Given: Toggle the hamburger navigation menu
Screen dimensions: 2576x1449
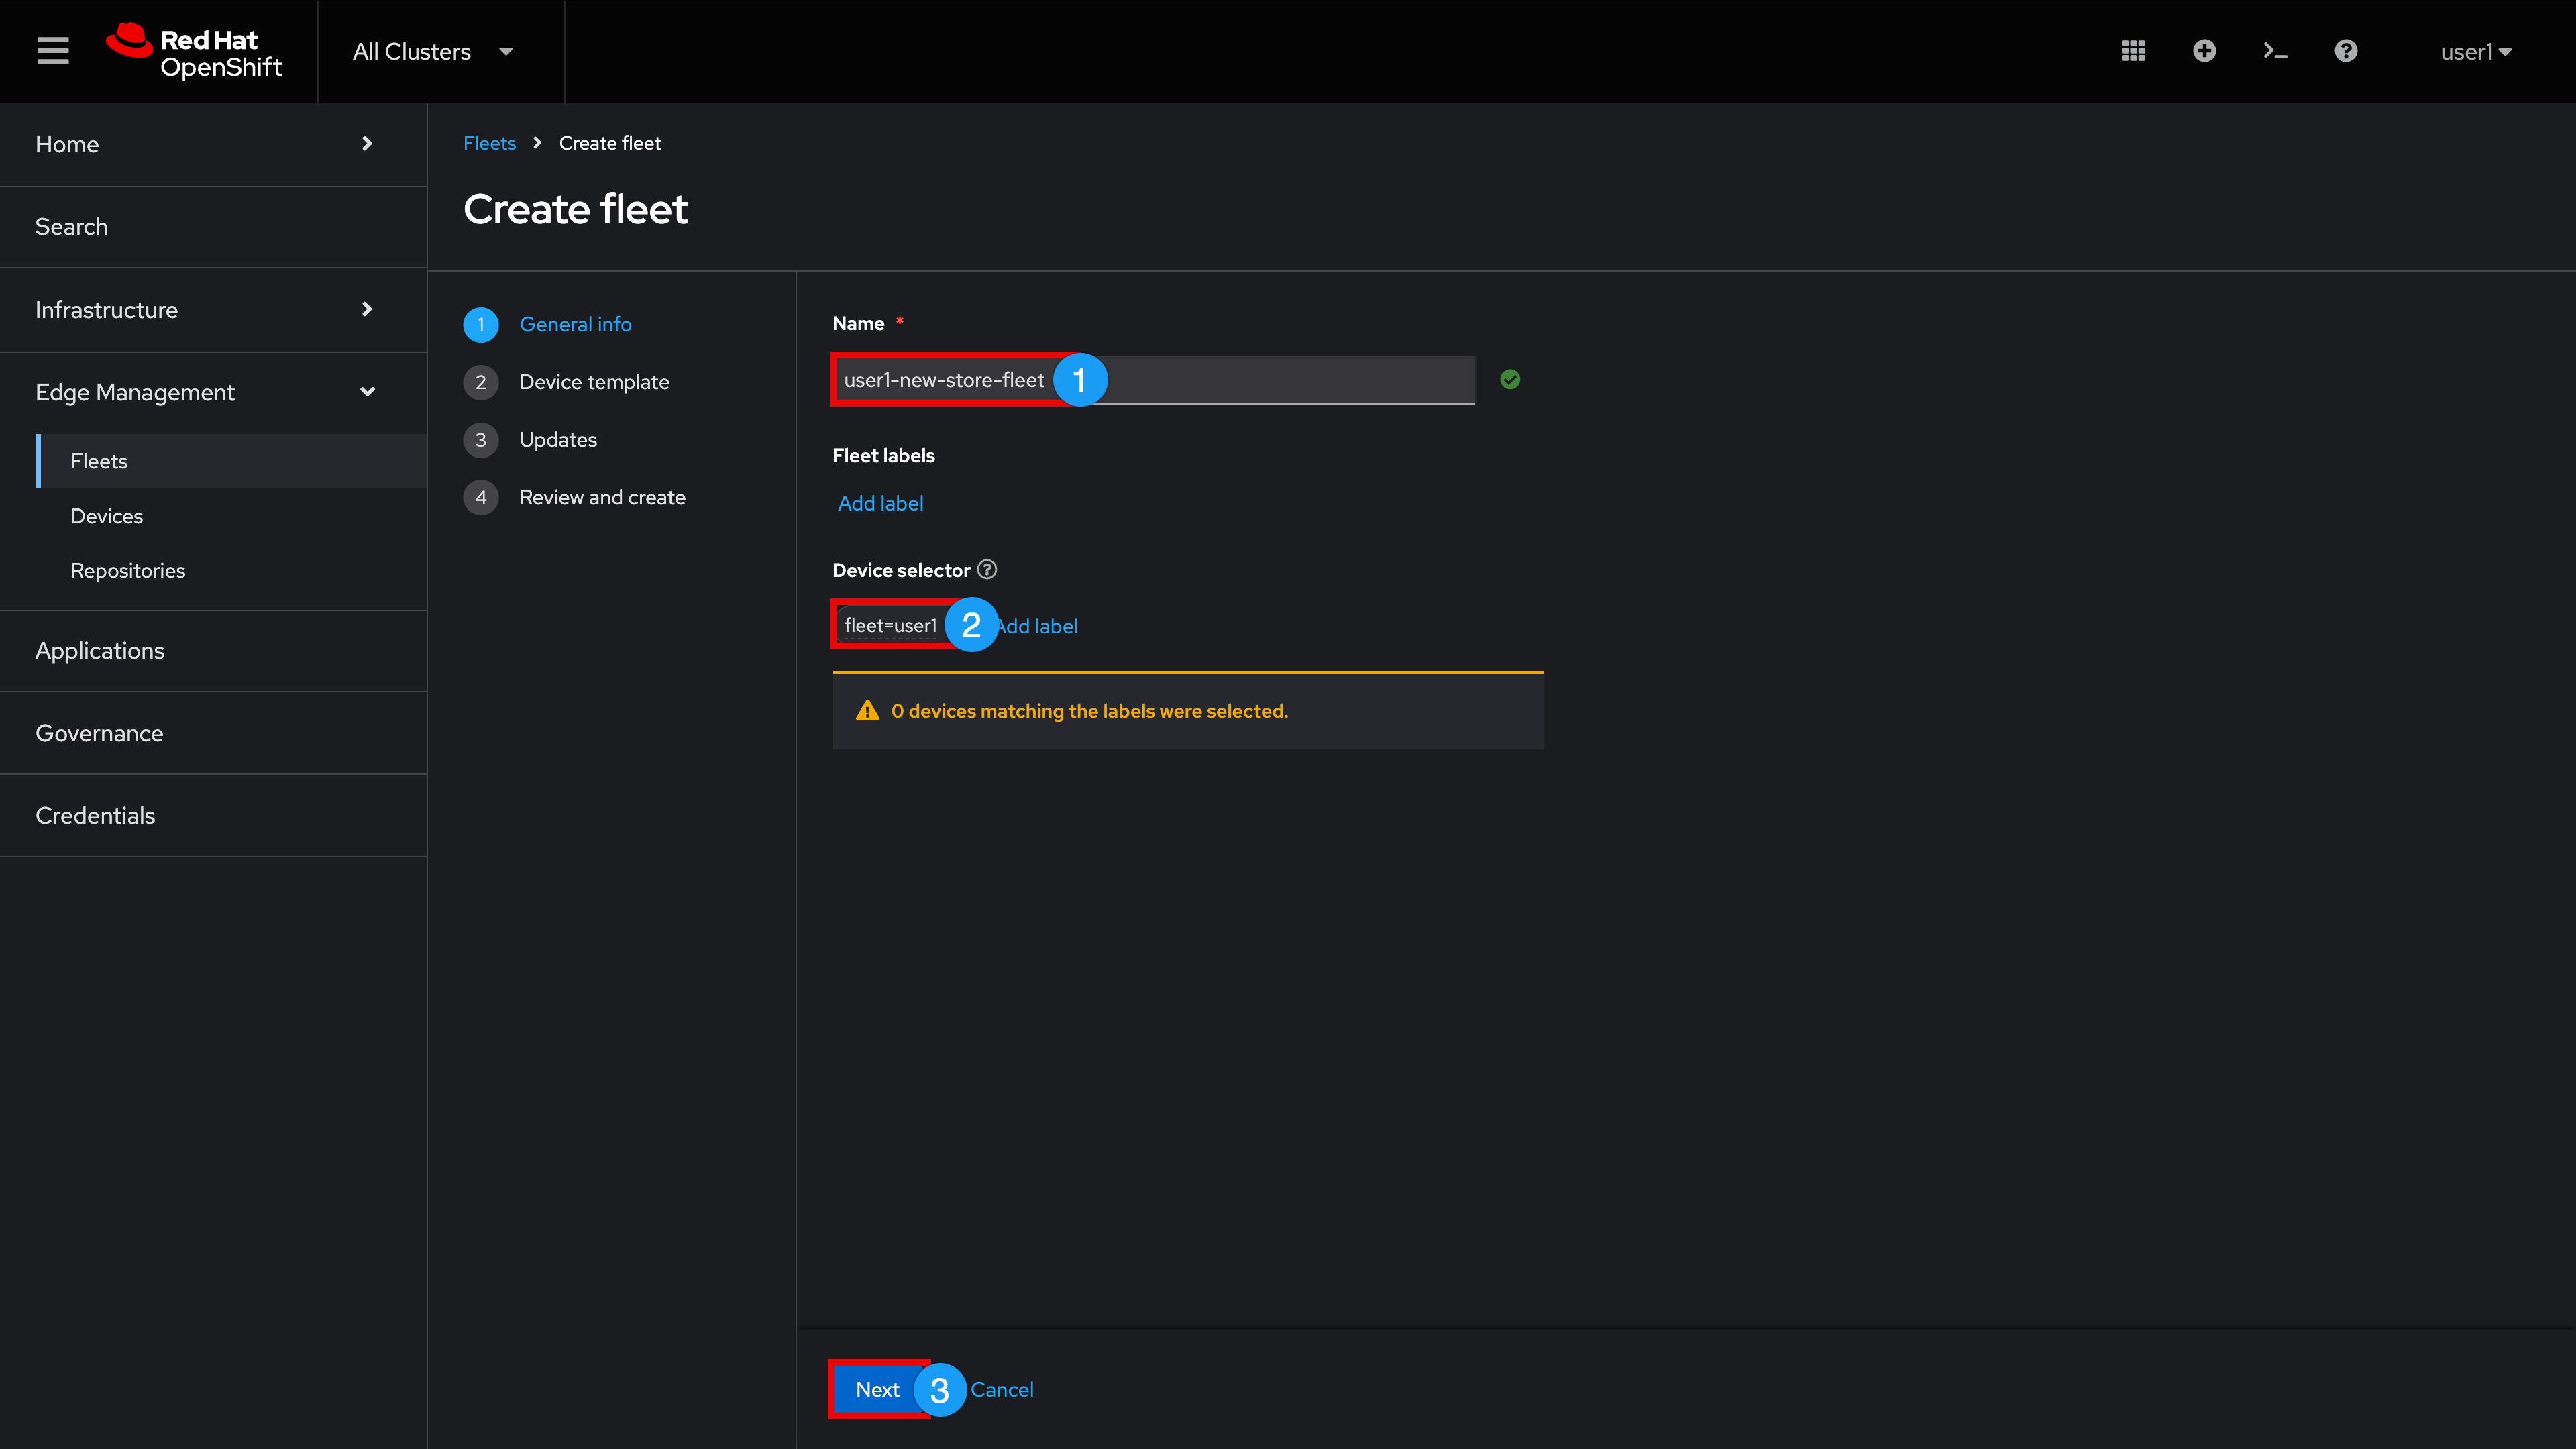Looking at the screenshot, I should (53, 51).
